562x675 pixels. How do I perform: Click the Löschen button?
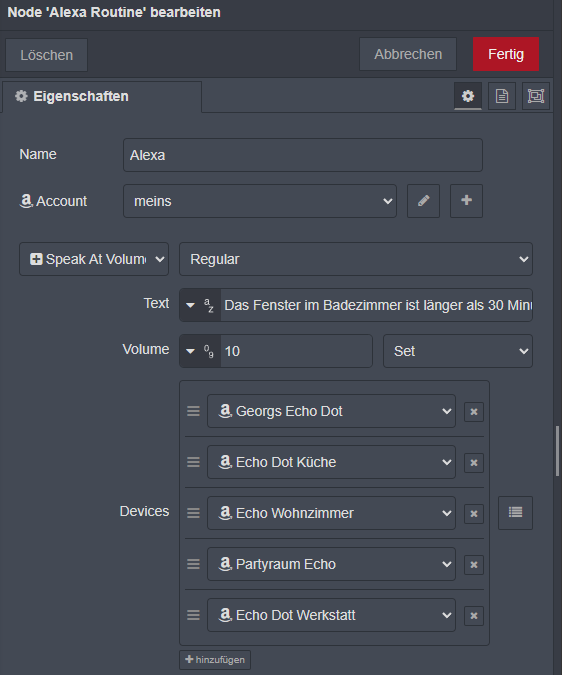click(x=46, y=55)
